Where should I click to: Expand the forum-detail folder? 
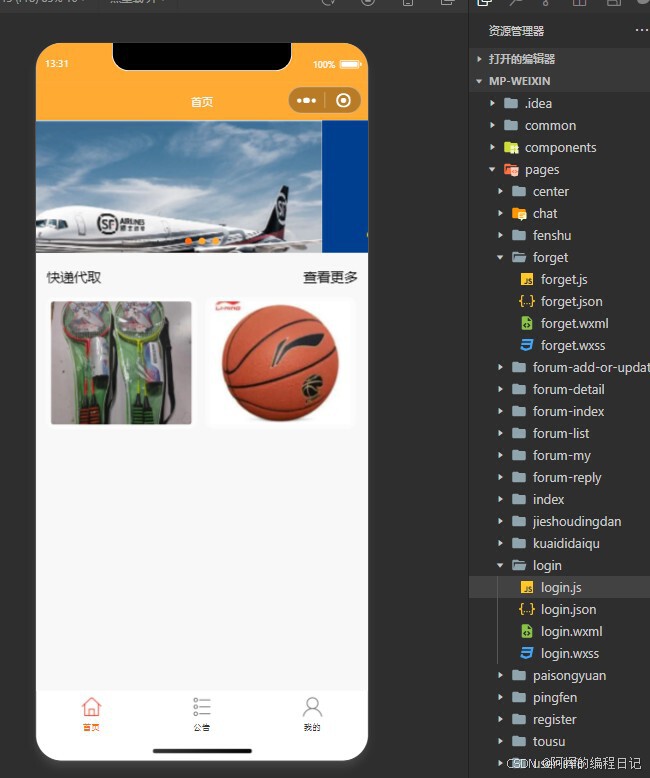click(x=559, y=389)
